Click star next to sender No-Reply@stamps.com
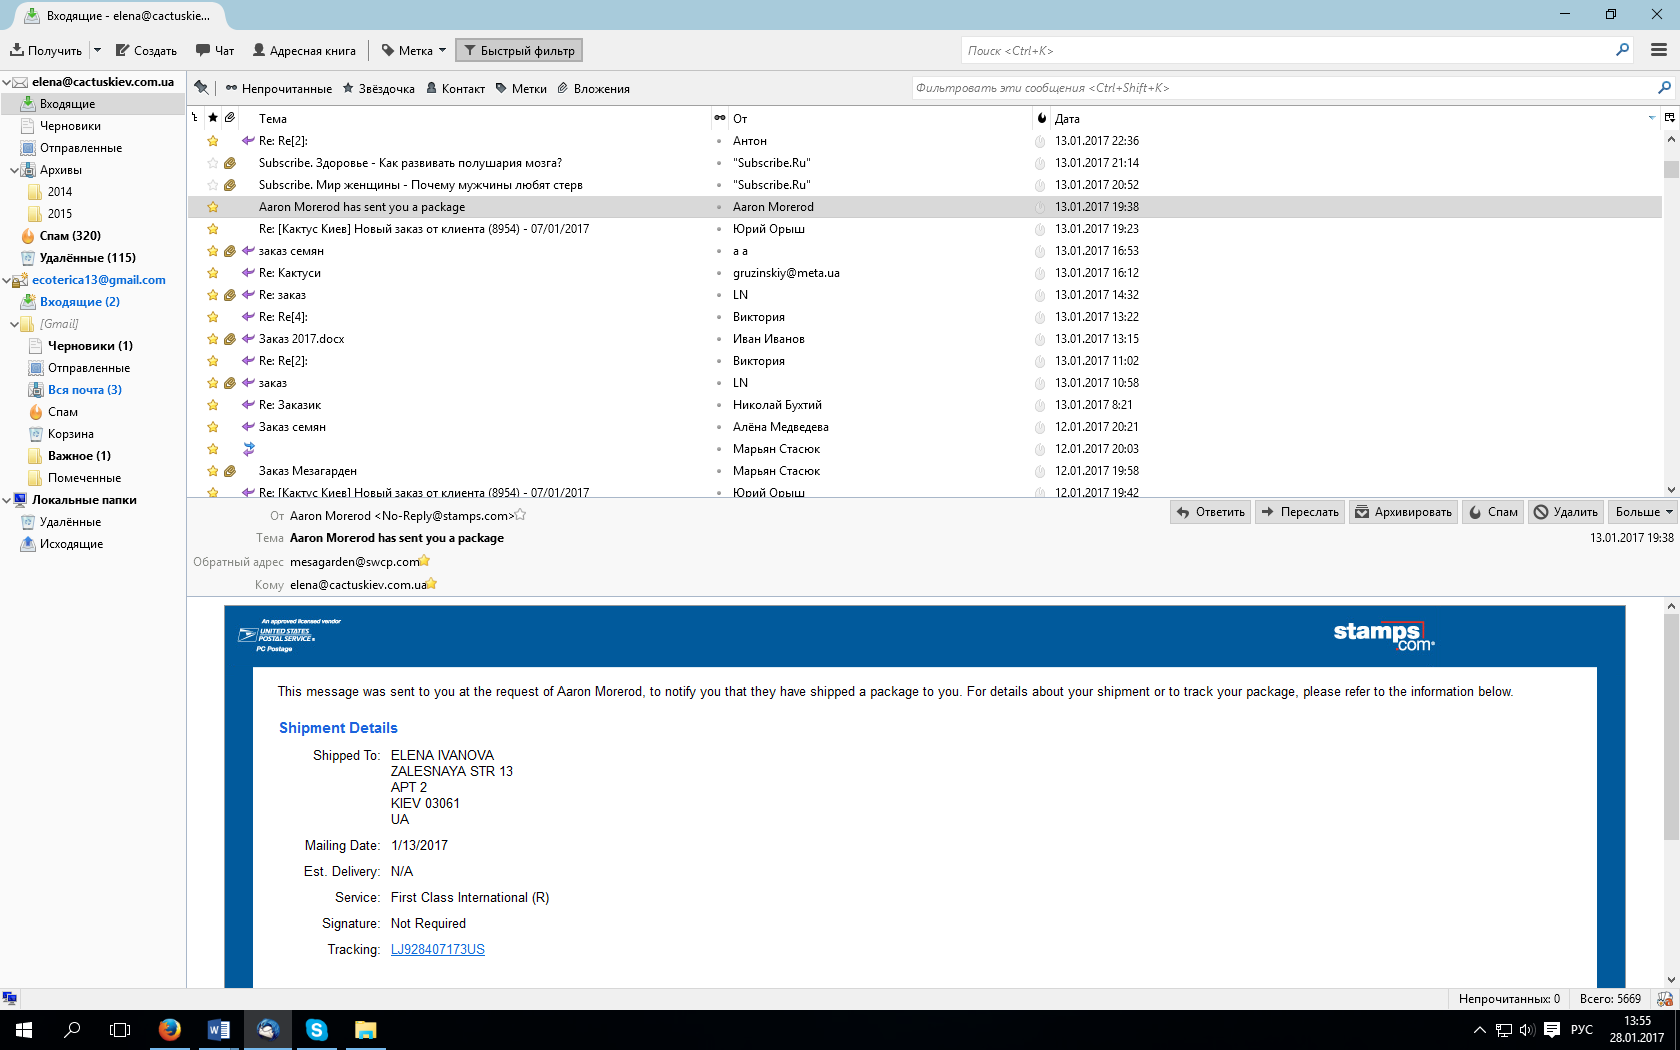Image resolution: width=1680 pixels, height=1050 pixels. tap(520, 515)
